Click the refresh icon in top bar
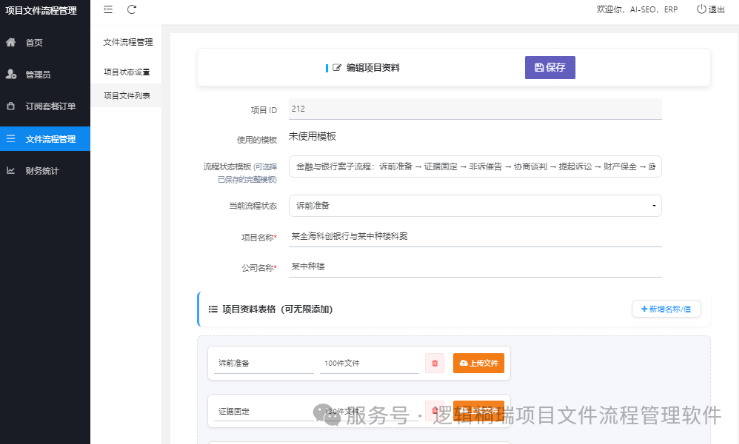Screen dimensions: 739x444 pyautogui.click(x=131, y=9)
